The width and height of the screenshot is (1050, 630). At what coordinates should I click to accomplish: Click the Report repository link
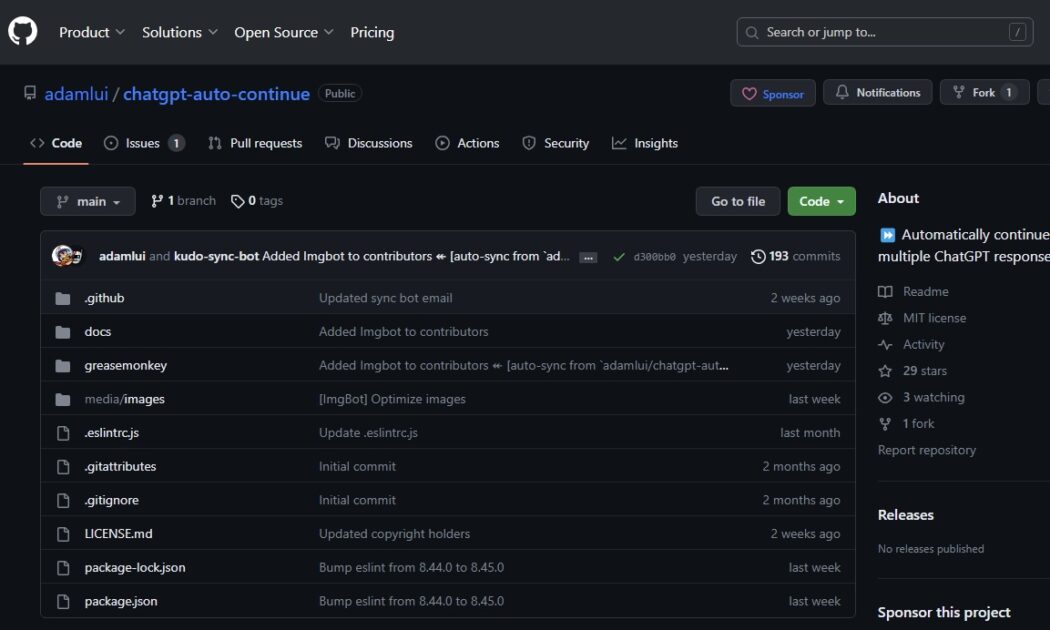(927, 450)
